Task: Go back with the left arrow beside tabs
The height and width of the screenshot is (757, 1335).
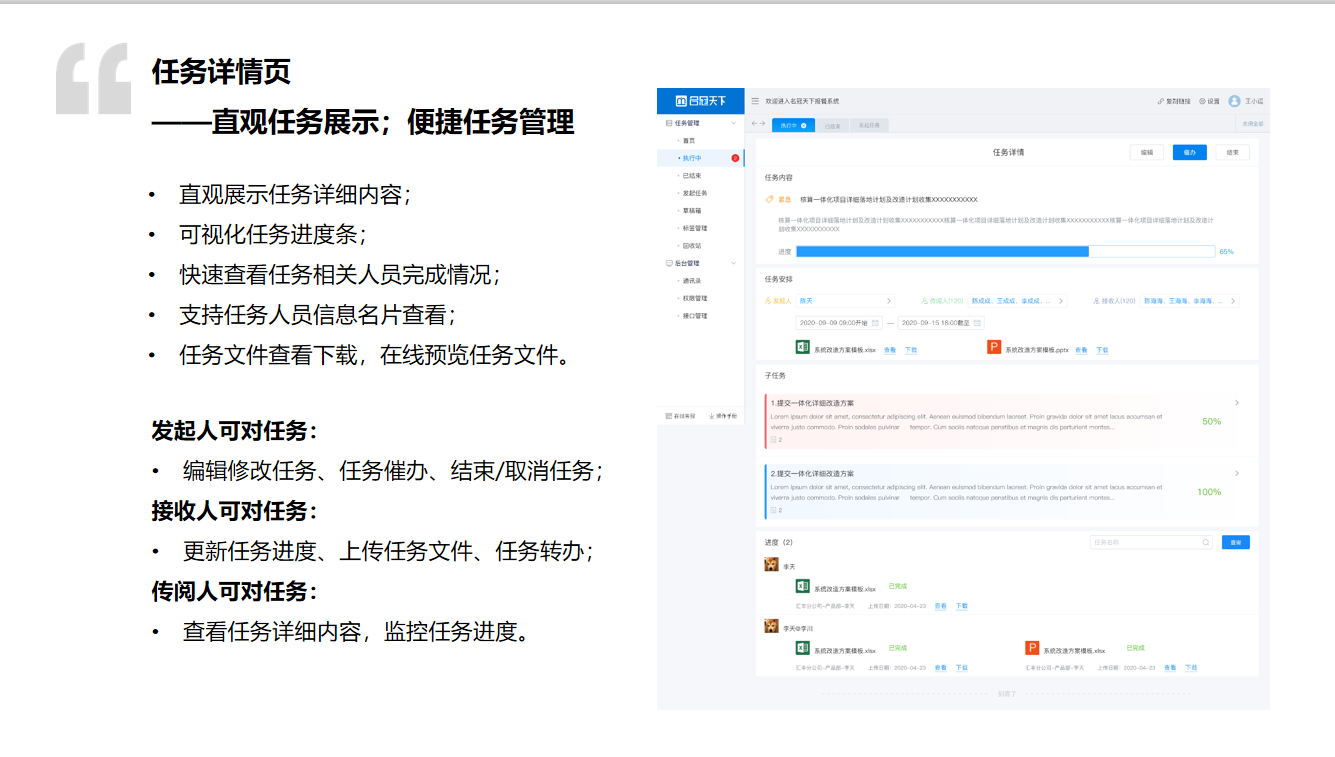Action: tap(754, 124)
